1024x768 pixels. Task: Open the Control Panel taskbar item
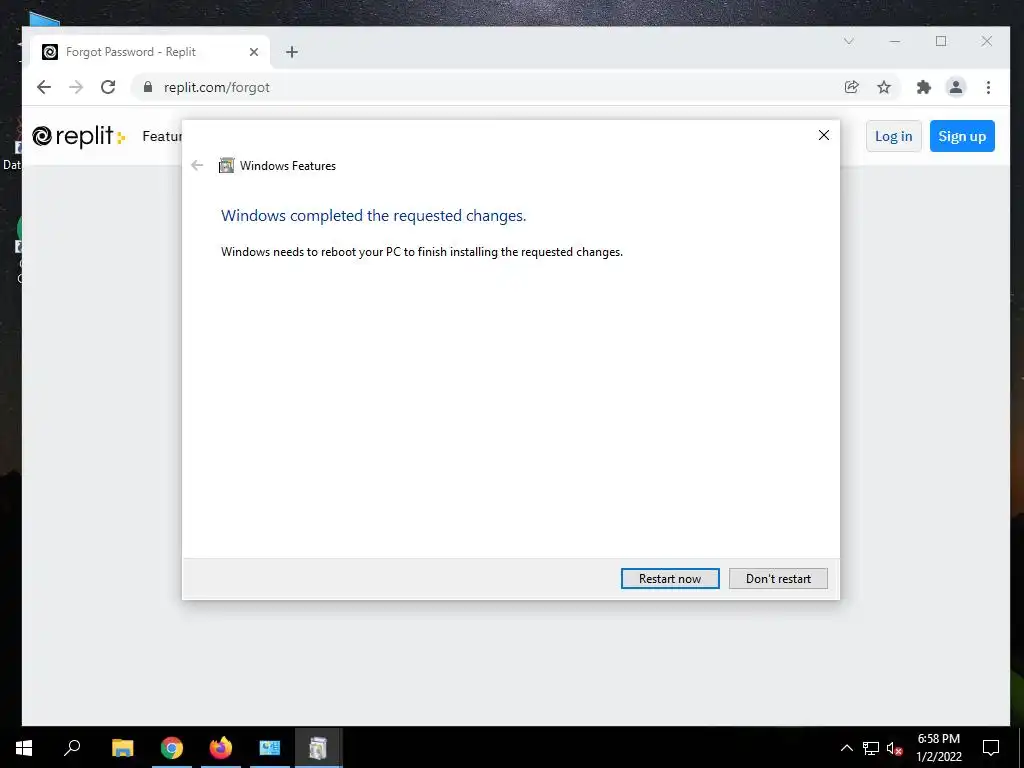[x=270, y=748]
